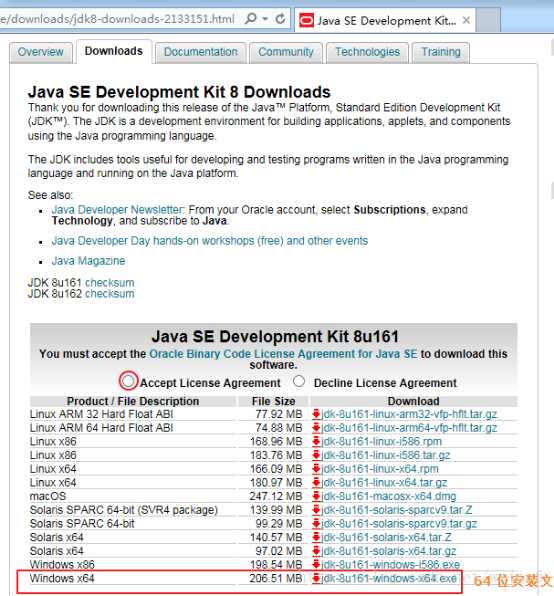554x596 pixels.
Task: Open the JDK 8u162 checksum link
Action: [110, 294]
